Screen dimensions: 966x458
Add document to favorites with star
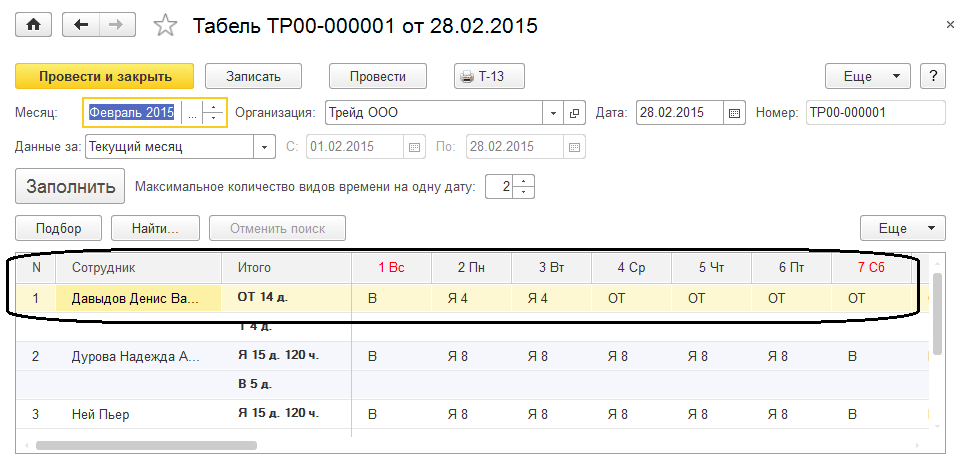[165, 26]
